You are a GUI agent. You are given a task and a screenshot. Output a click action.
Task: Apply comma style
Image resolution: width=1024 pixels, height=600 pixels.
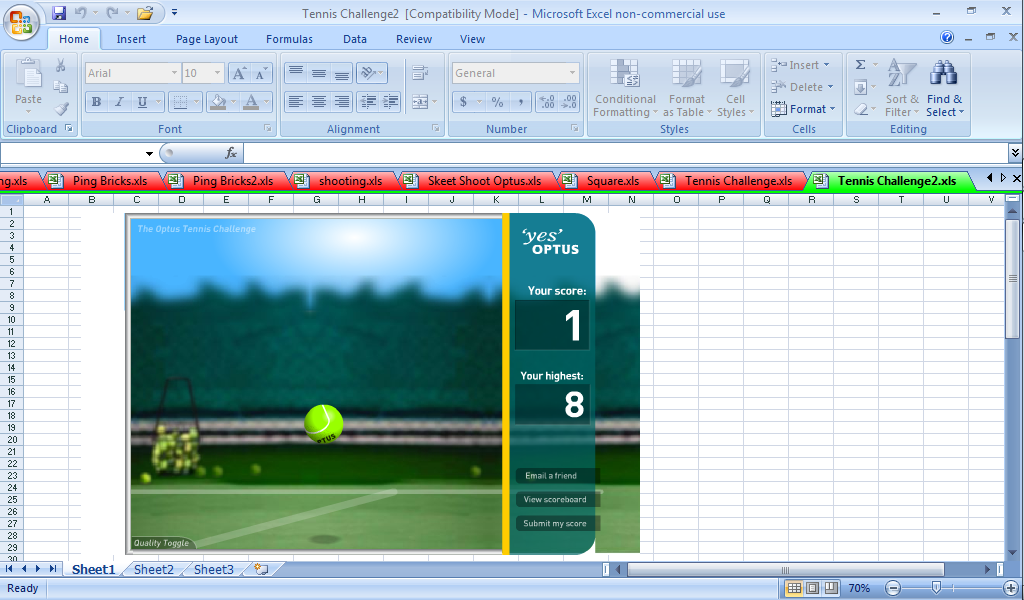click(x=520, y=102)
